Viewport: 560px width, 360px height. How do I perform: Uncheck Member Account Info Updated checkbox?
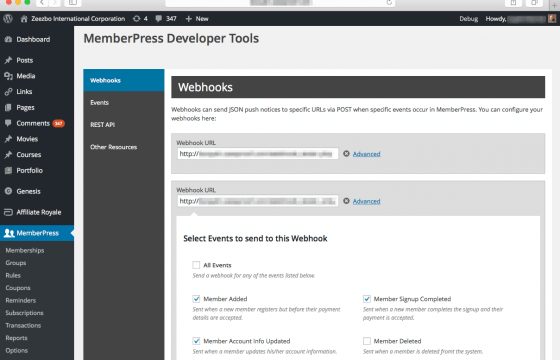click(196, 341)
